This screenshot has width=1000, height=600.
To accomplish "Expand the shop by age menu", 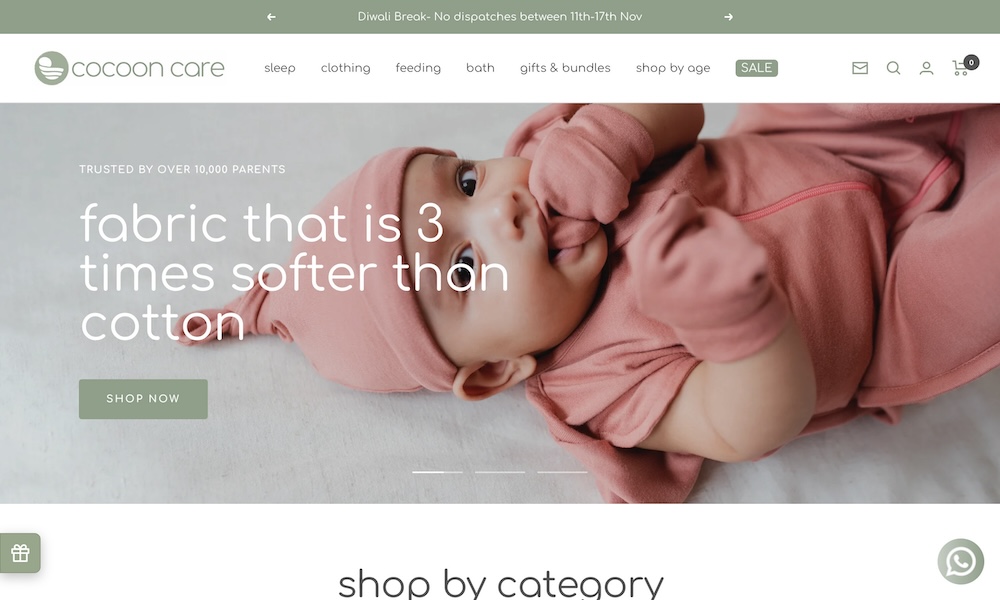I will point(673,68).
